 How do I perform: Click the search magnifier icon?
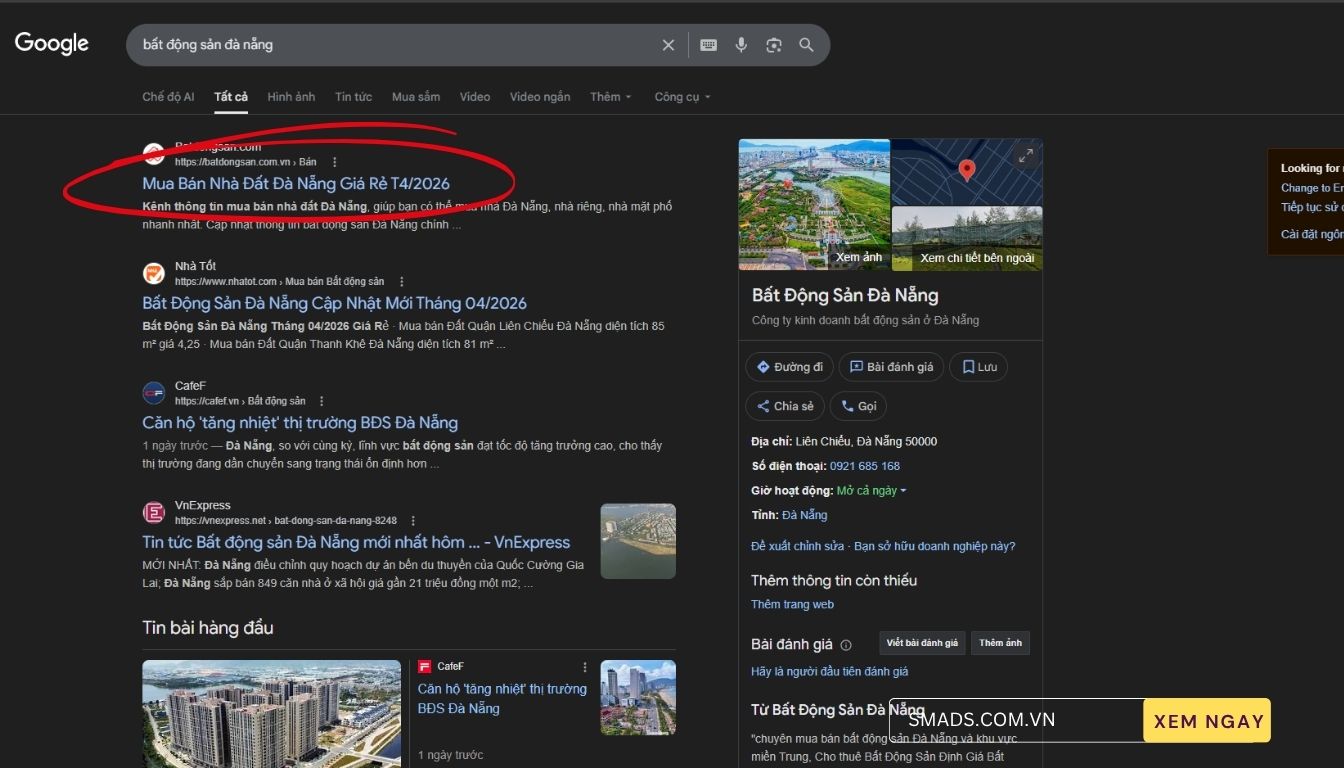806,45
